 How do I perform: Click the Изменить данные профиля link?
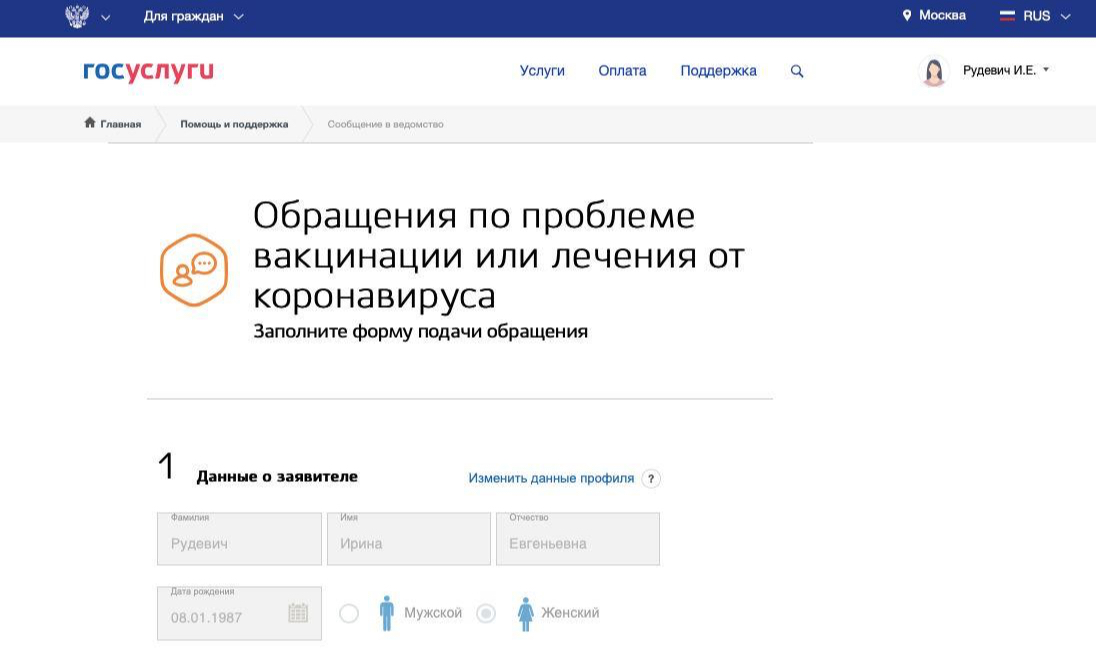coord(551,479)
